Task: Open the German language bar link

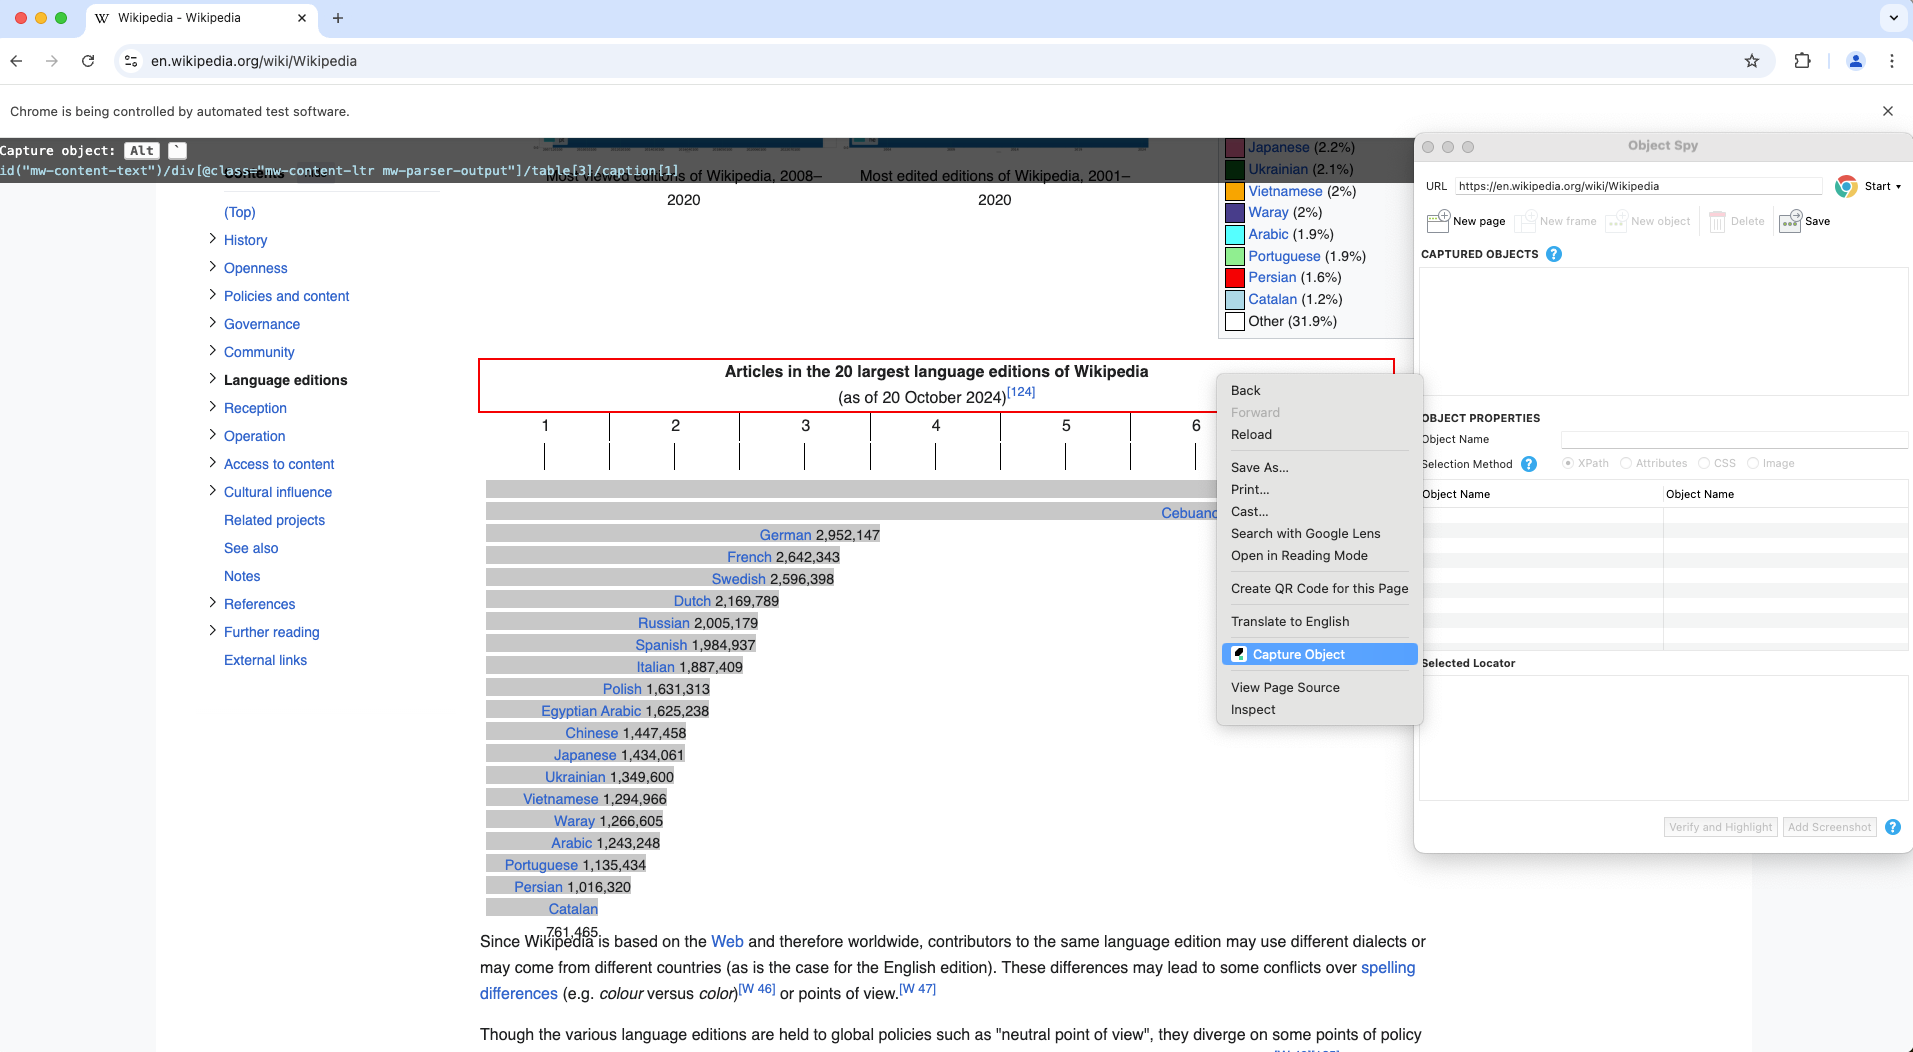Action: [785, 535]
